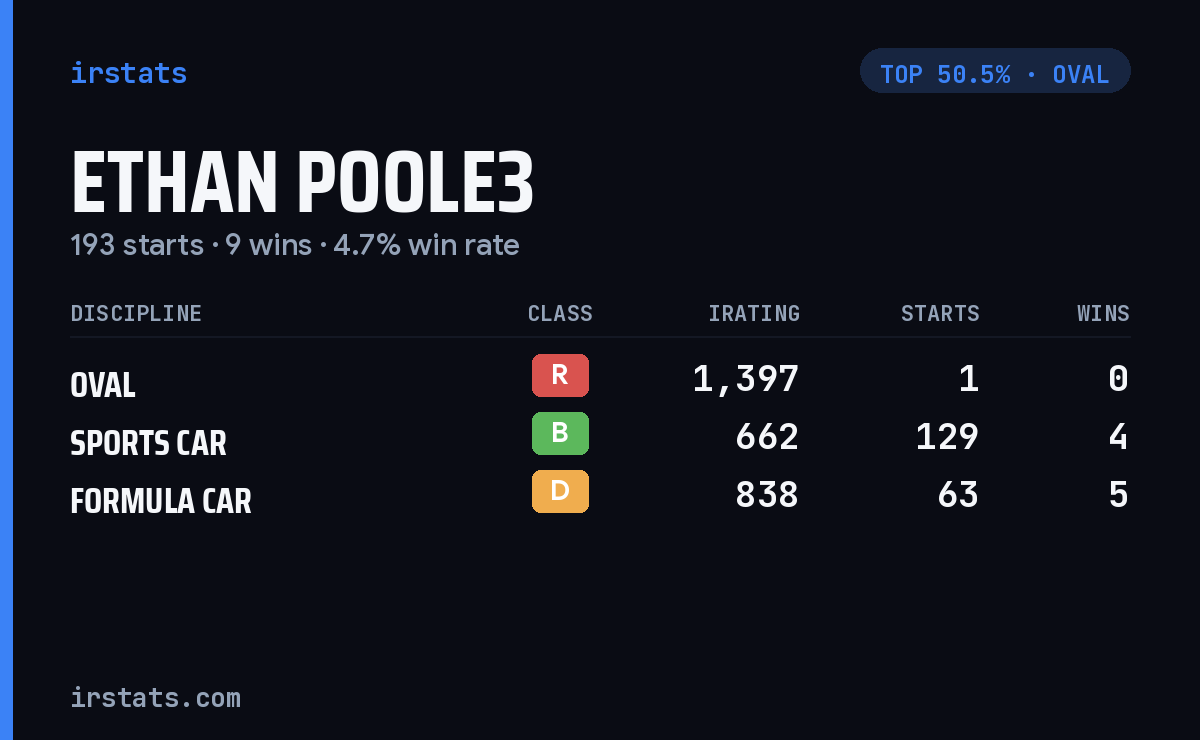This screenshot has width=1200, height=740.
Task: Select the ETHAN POOLE3 driver name
Action: point(302,183)
